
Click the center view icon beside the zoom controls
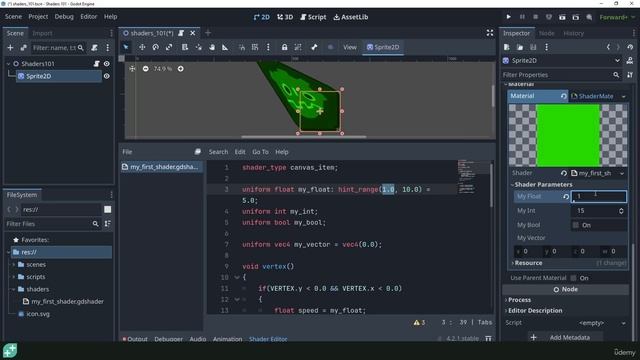click(132, 69)
